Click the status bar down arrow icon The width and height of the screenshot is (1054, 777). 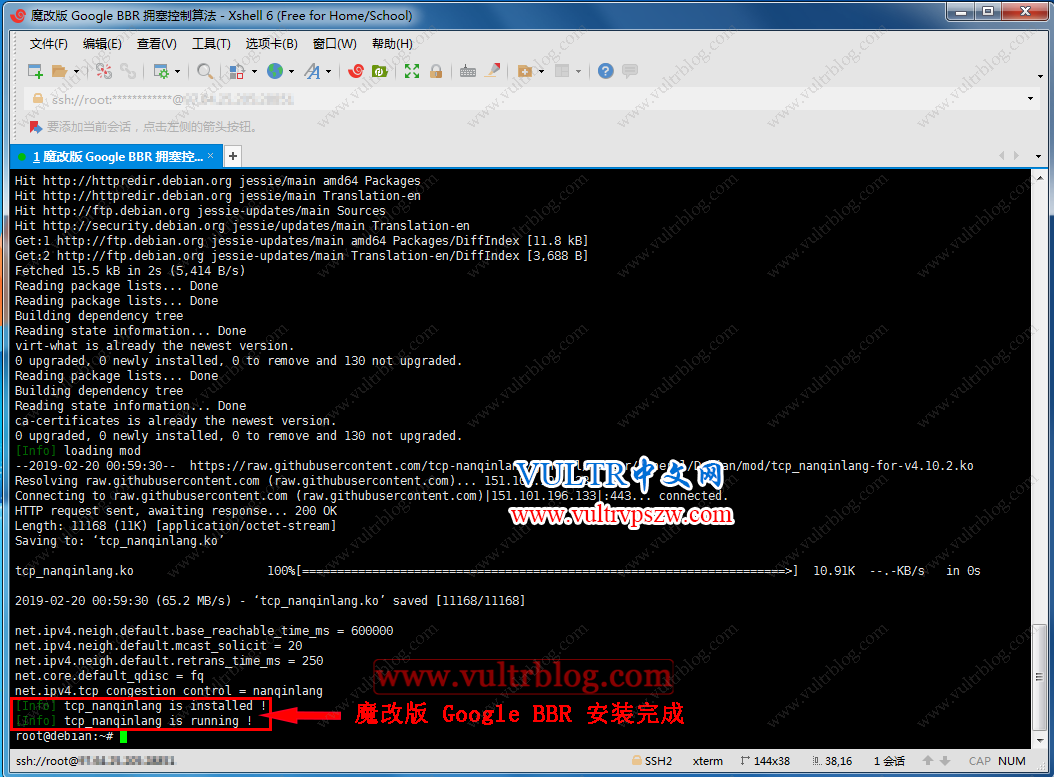[x=945, y=761]
